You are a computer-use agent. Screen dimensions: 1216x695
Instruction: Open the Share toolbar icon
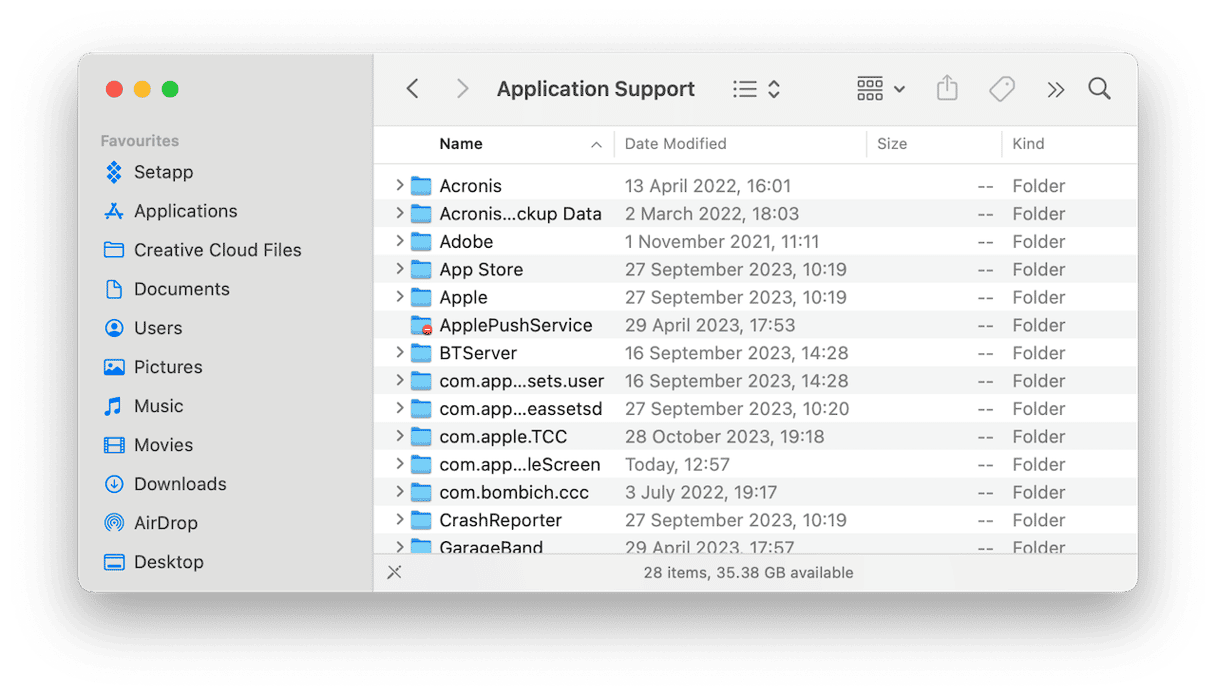[x=947, y=89]
